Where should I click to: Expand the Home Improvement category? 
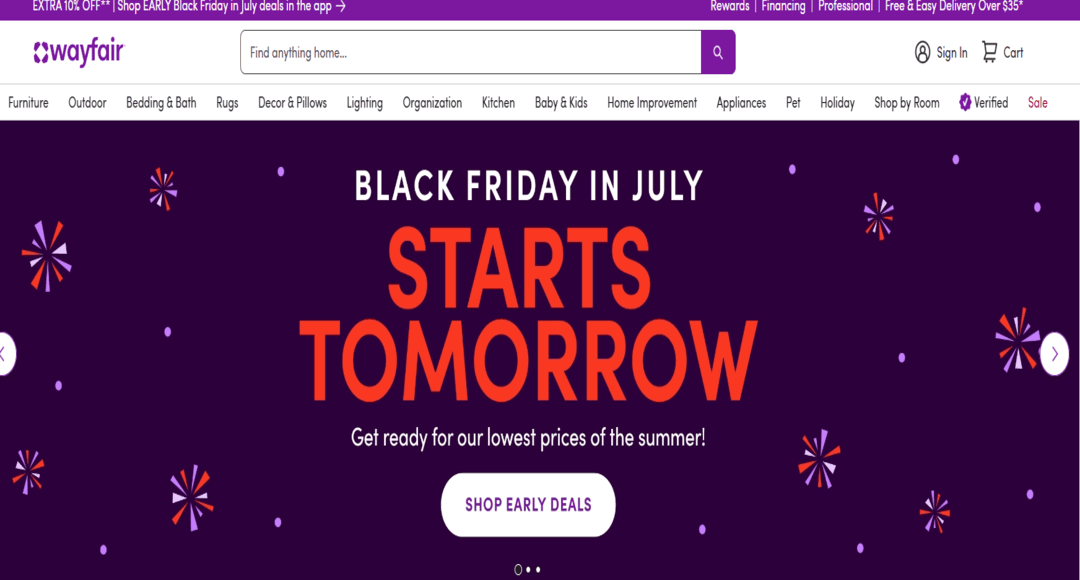pyautogui.click(x=651, y=102)
